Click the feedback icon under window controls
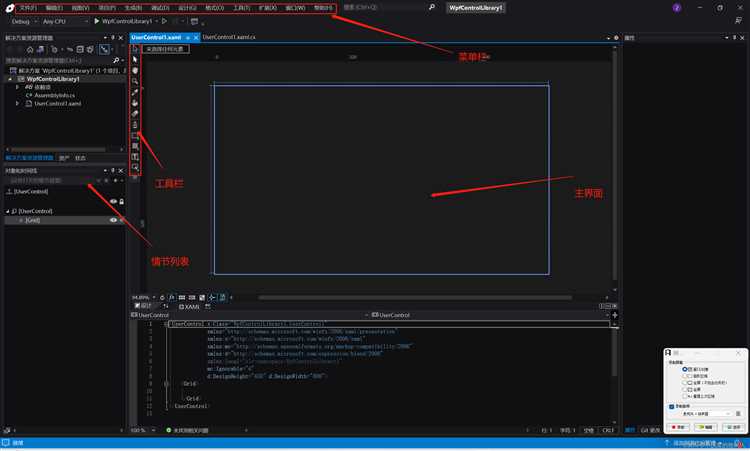Screen dimensions: 750x451 point(739,21)
